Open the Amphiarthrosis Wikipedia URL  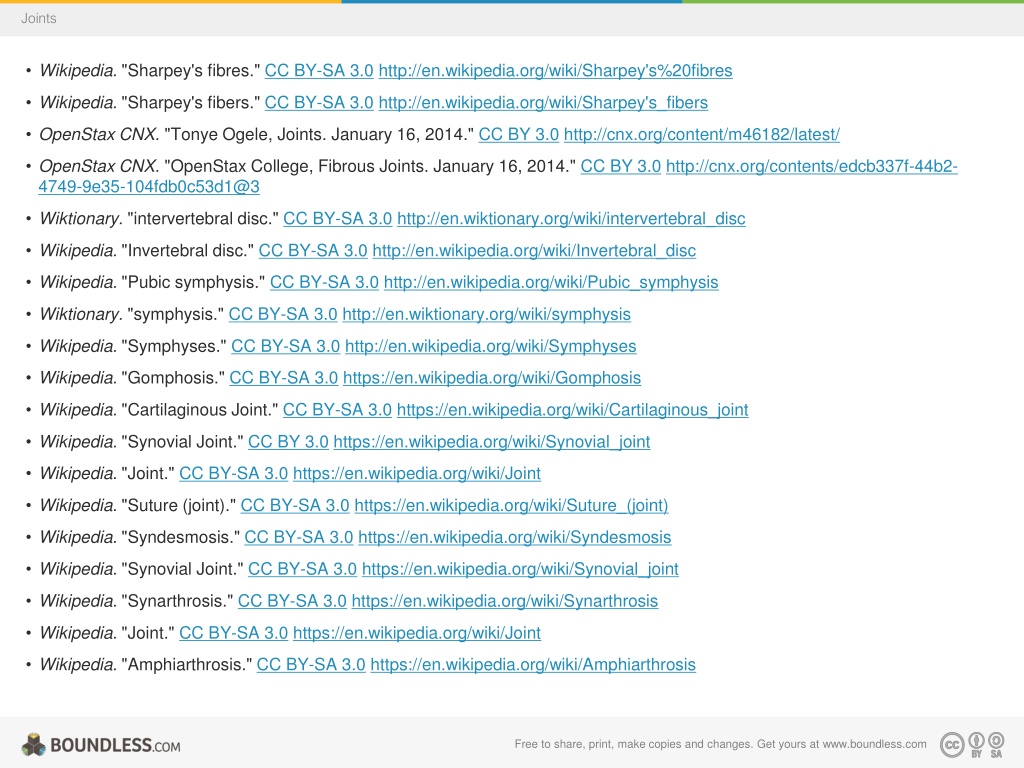click(x=533, y=665)
